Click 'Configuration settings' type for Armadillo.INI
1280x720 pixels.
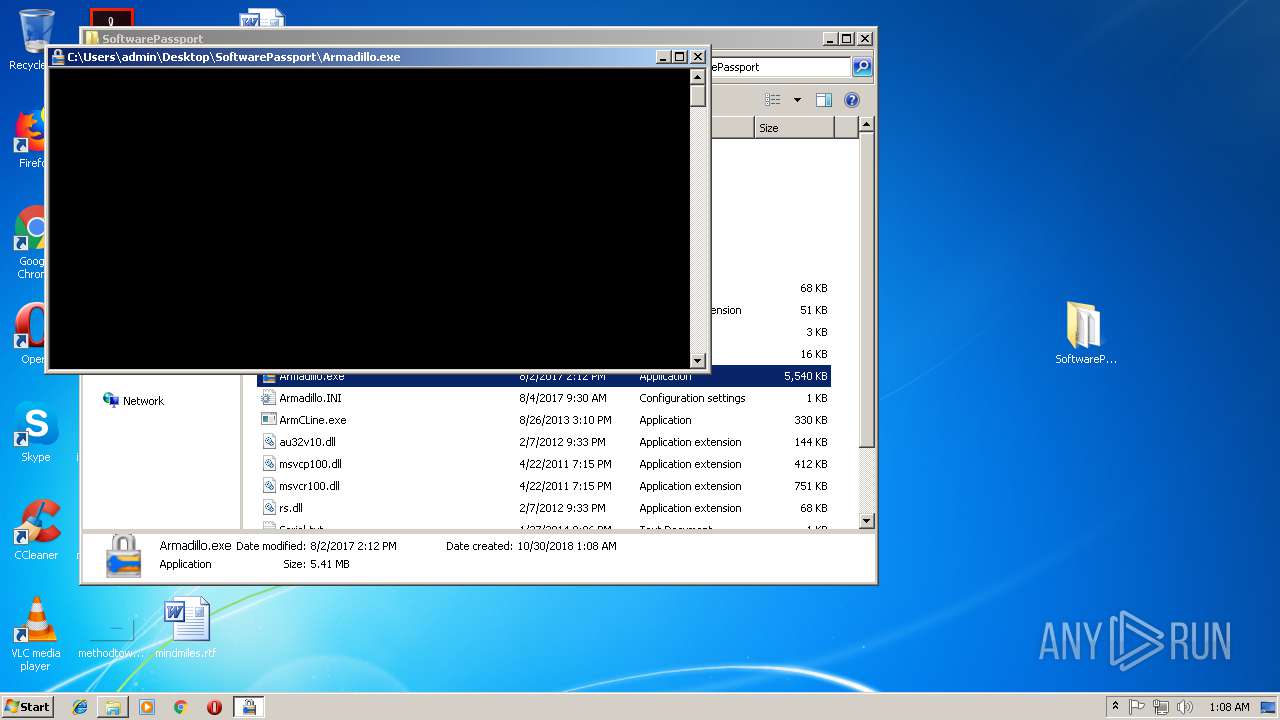point(692,398)
